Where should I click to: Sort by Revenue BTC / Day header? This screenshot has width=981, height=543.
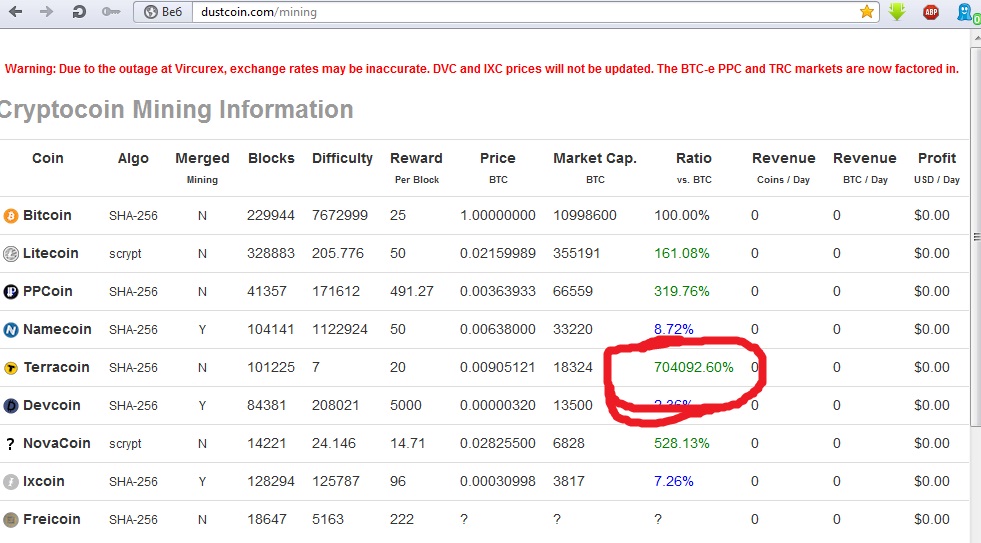(x=865, y=168)
